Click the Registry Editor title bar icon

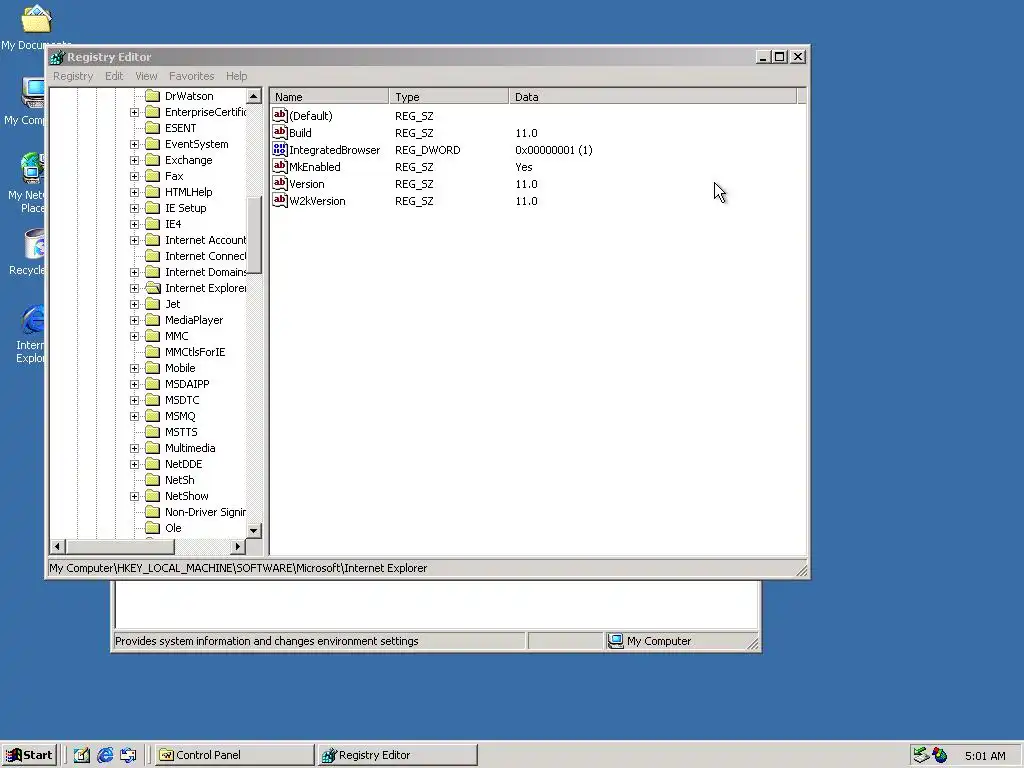(x=57, y=57)
